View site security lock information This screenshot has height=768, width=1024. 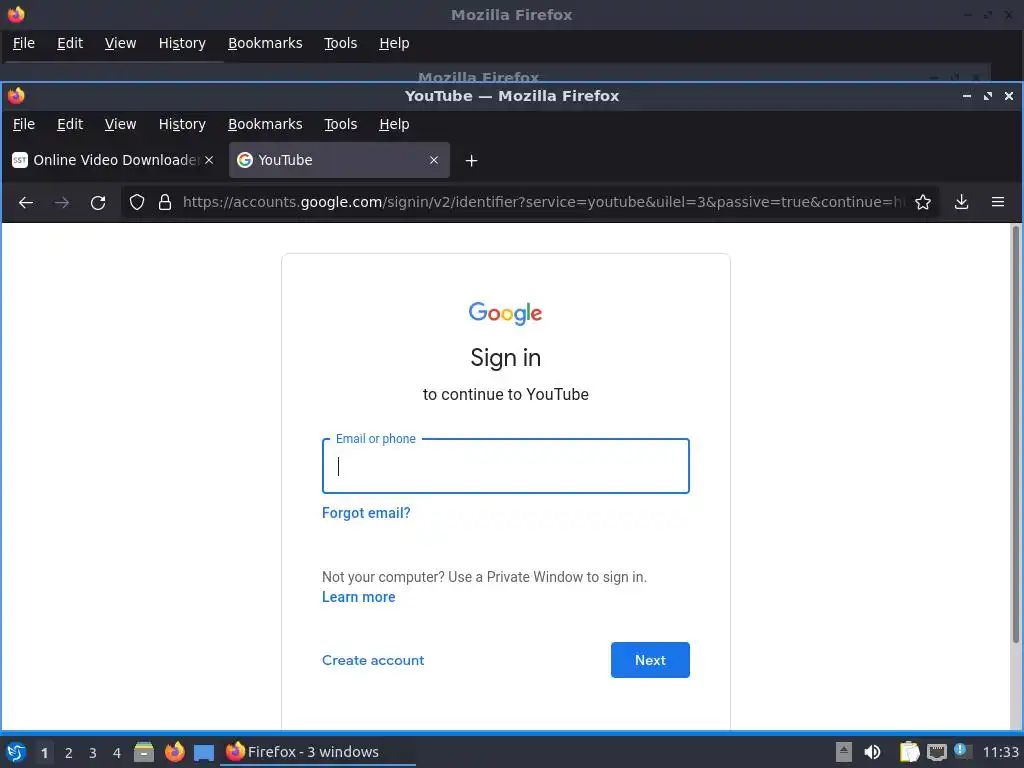(x=165, y=202)
